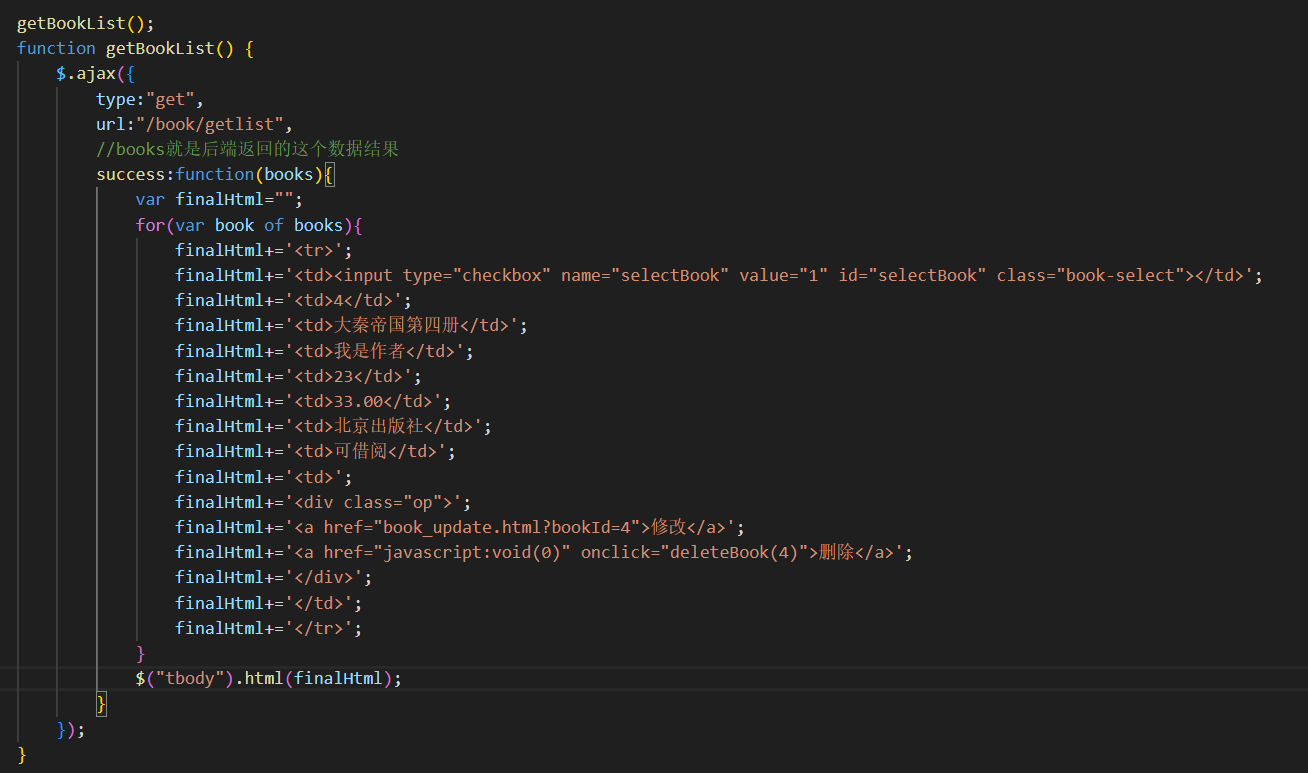The width and height of the screenshot is (1308, 773).
Task: Click the green comment starting with //books
Action: coord(248,149)
